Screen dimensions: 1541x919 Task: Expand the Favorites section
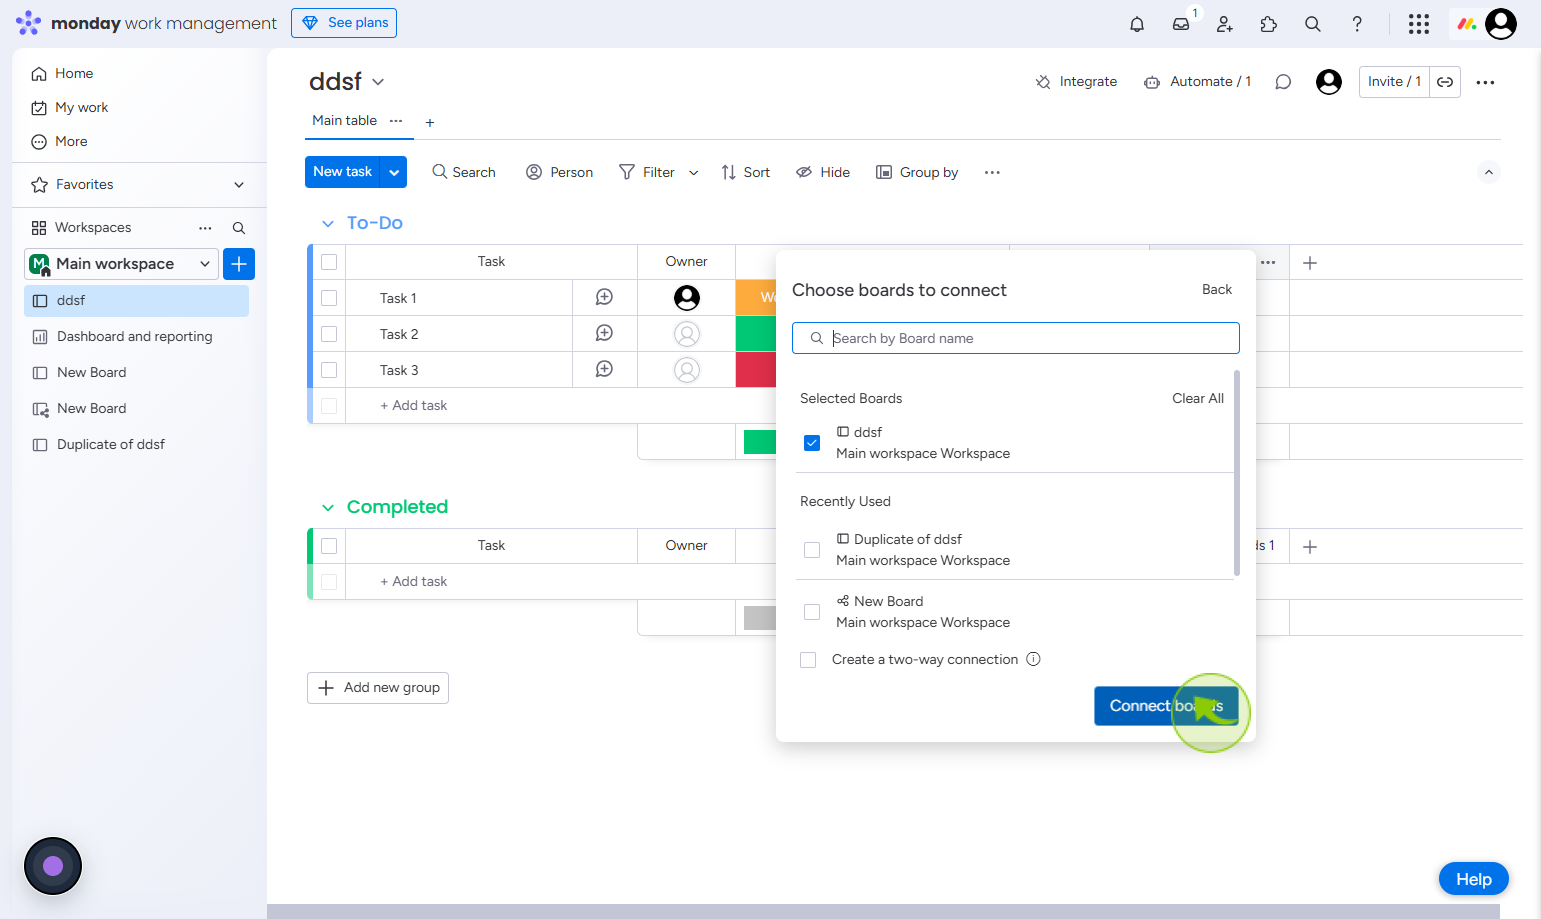[239, 185]
